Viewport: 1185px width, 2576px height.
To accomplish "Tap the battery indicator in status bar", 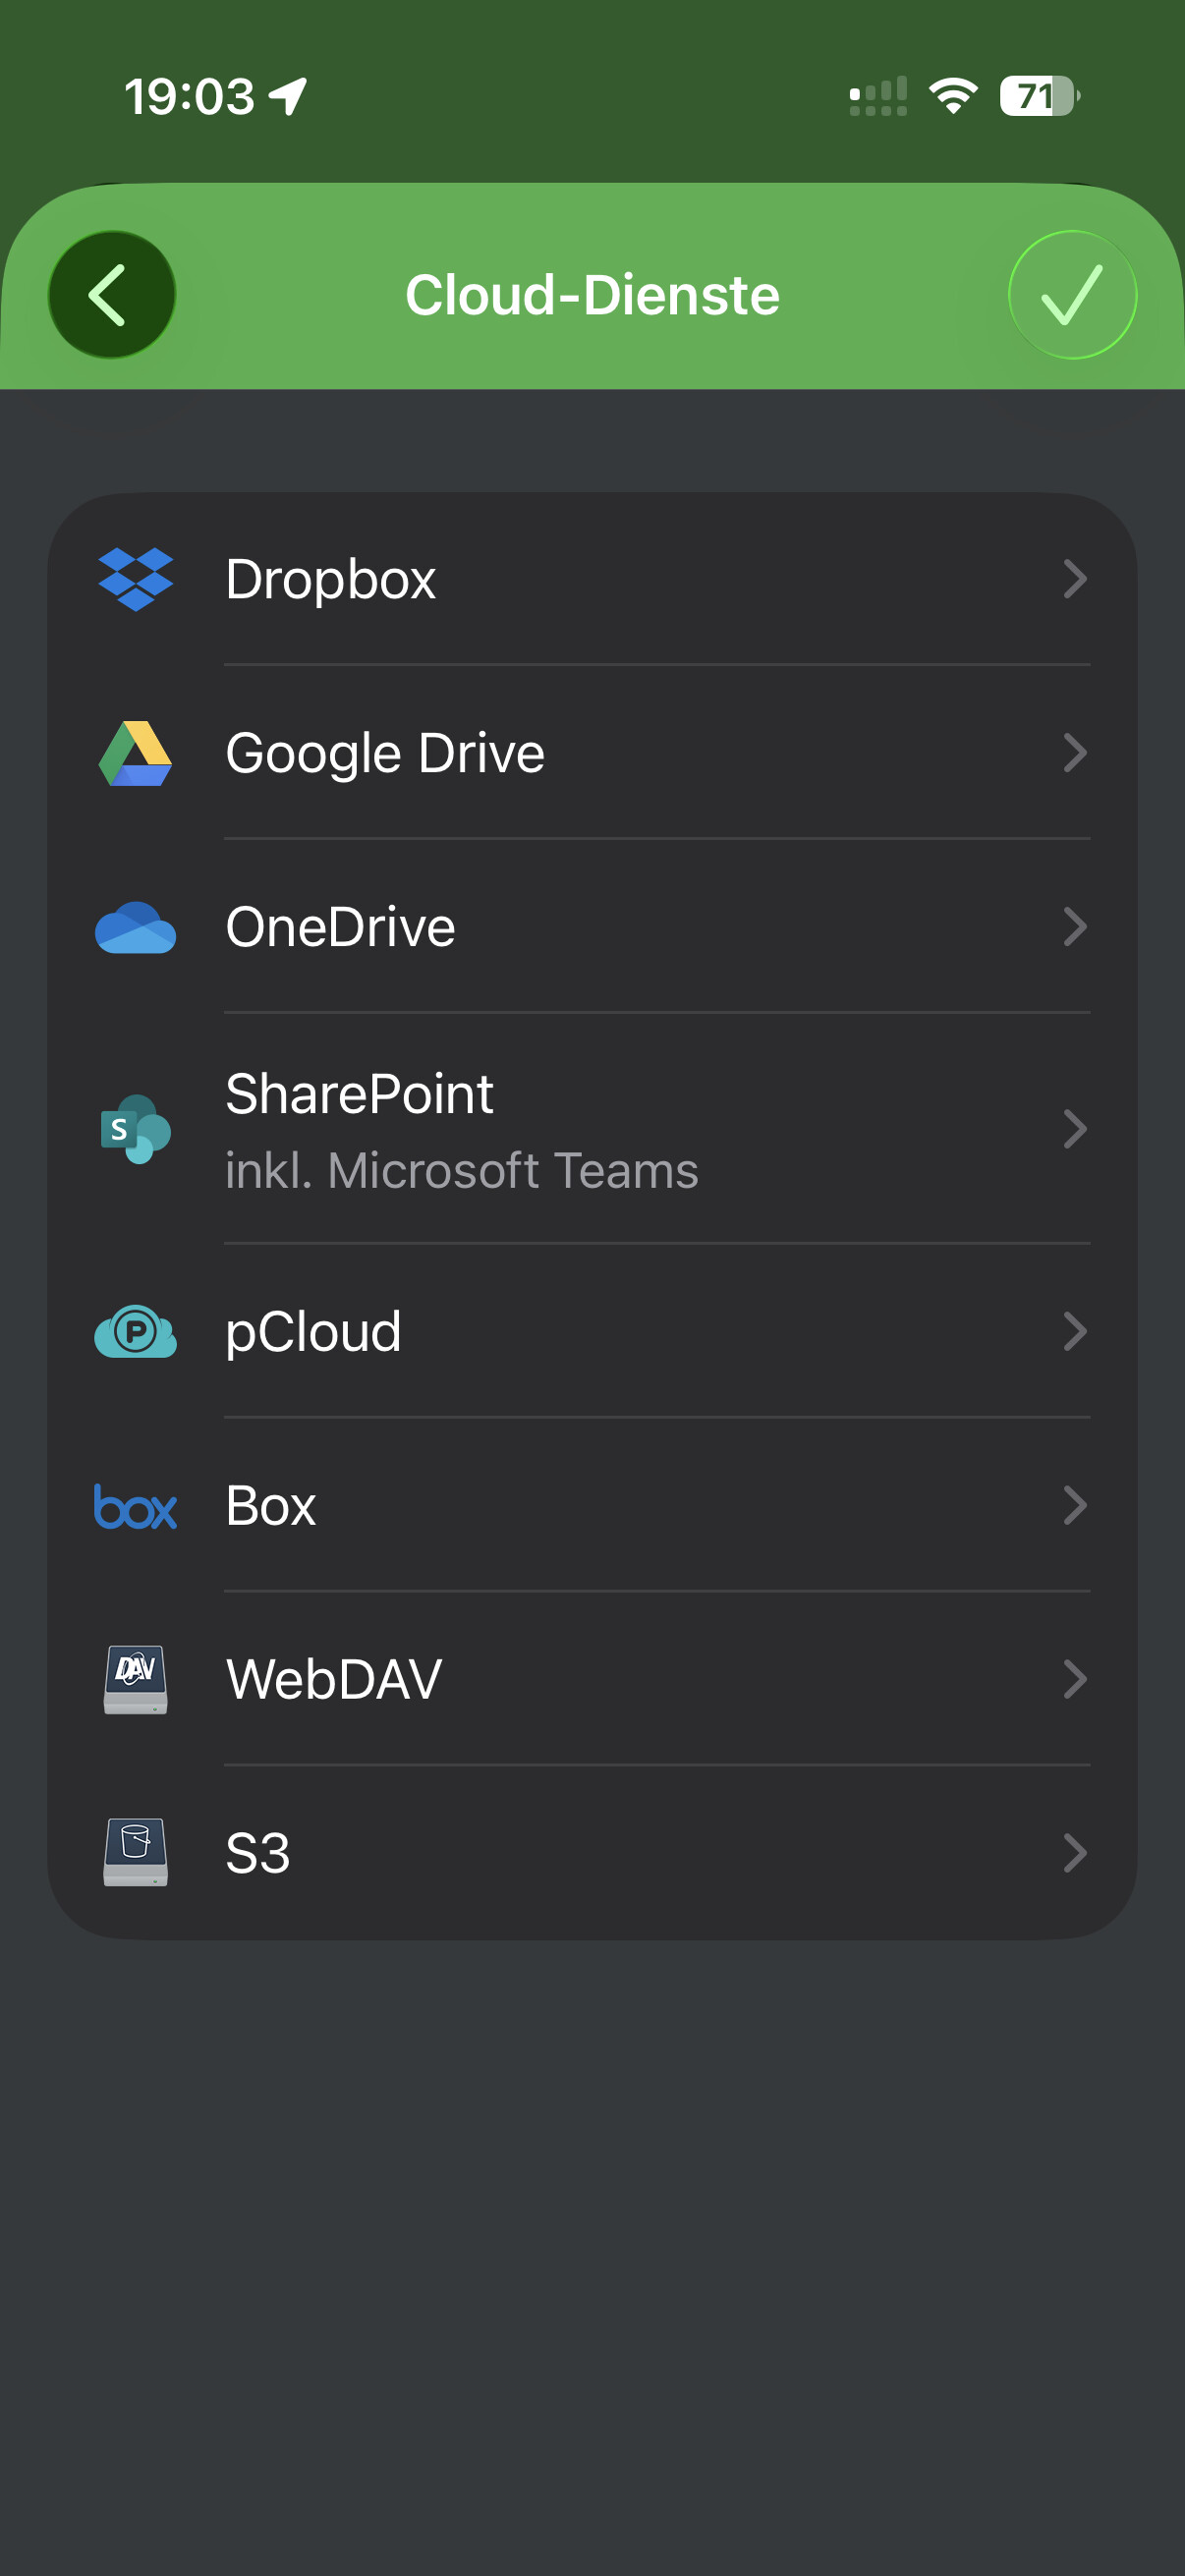I will (1038, 97).
